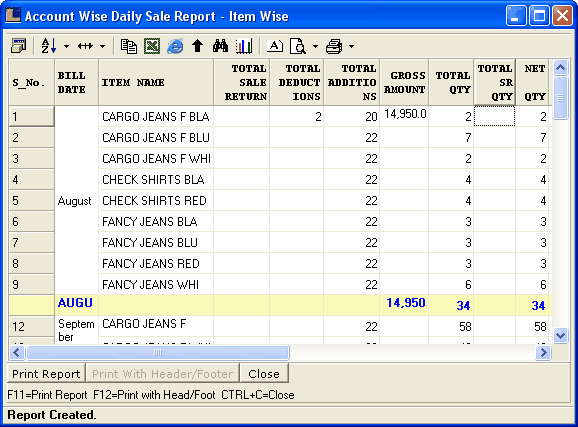Click the A-Z sort icon

point(49,46)
